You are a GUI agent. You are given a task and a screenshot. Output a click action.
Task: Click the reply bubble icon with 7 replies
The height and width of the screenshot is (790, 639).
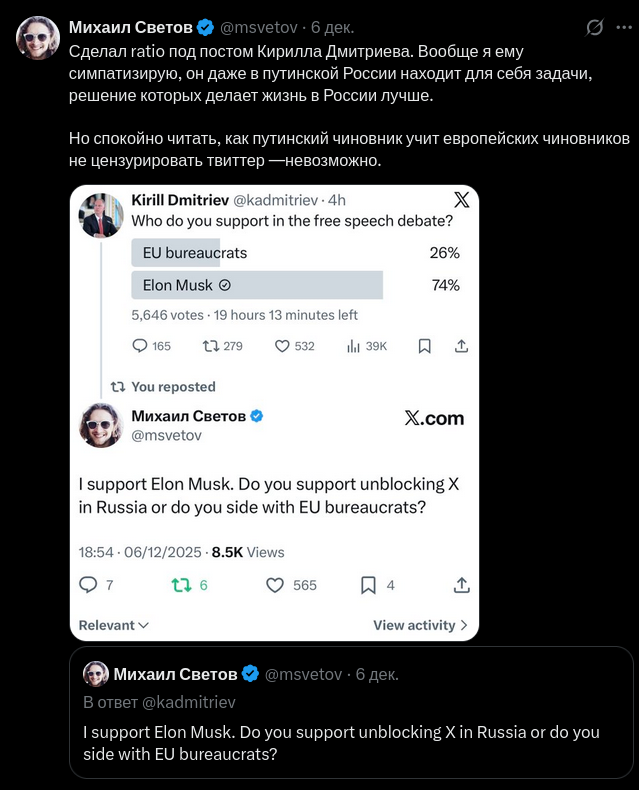coord(89,585)
